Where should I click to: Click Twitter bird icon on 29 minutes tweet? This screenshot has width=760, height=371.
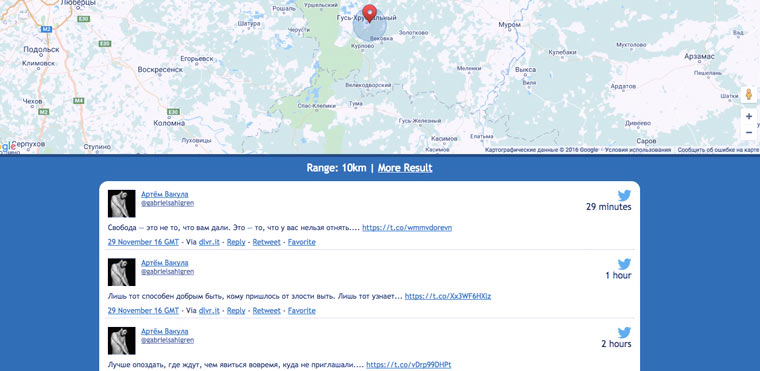[x=624, y=195]
